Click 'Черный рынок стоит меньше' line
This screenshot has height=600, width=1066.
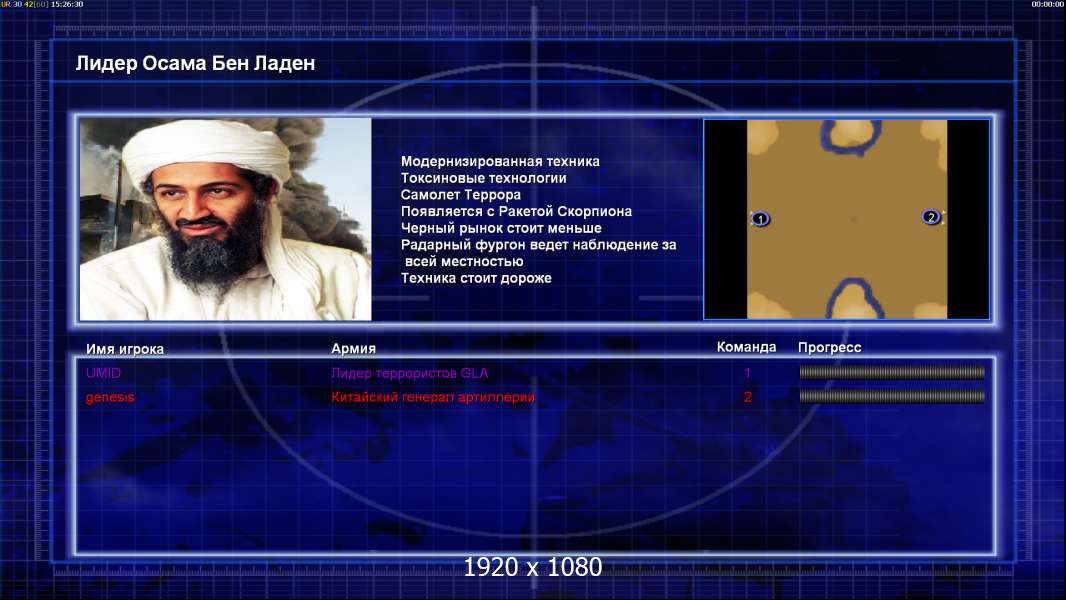tap(501, 228)
